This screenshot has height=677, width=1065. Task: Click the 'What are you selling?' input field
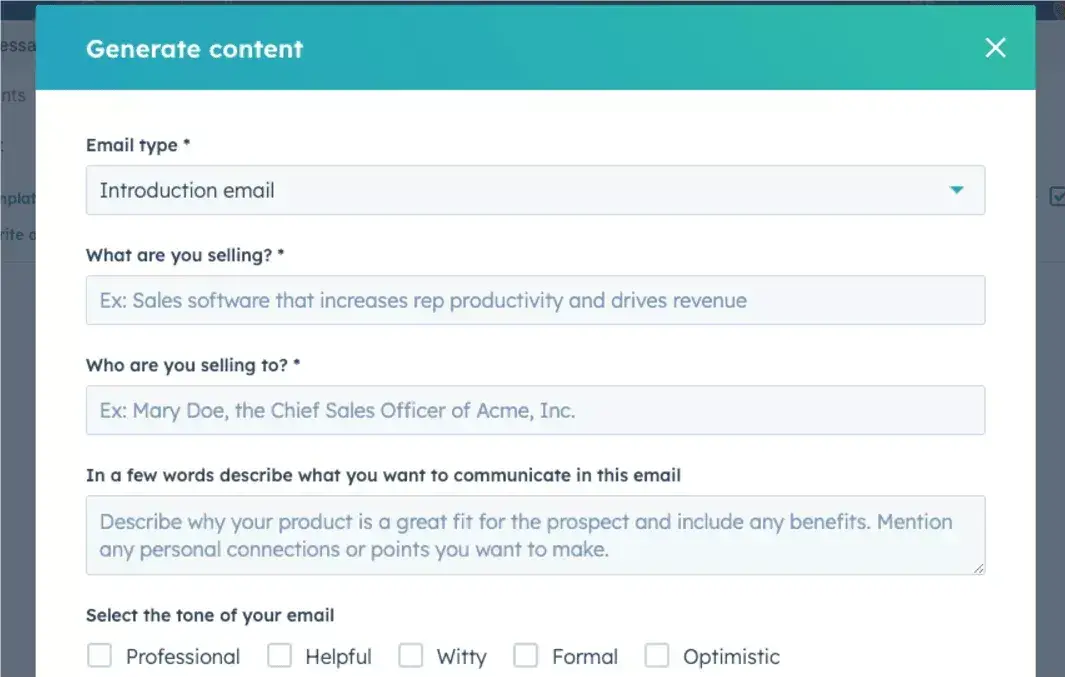(535, 300)
